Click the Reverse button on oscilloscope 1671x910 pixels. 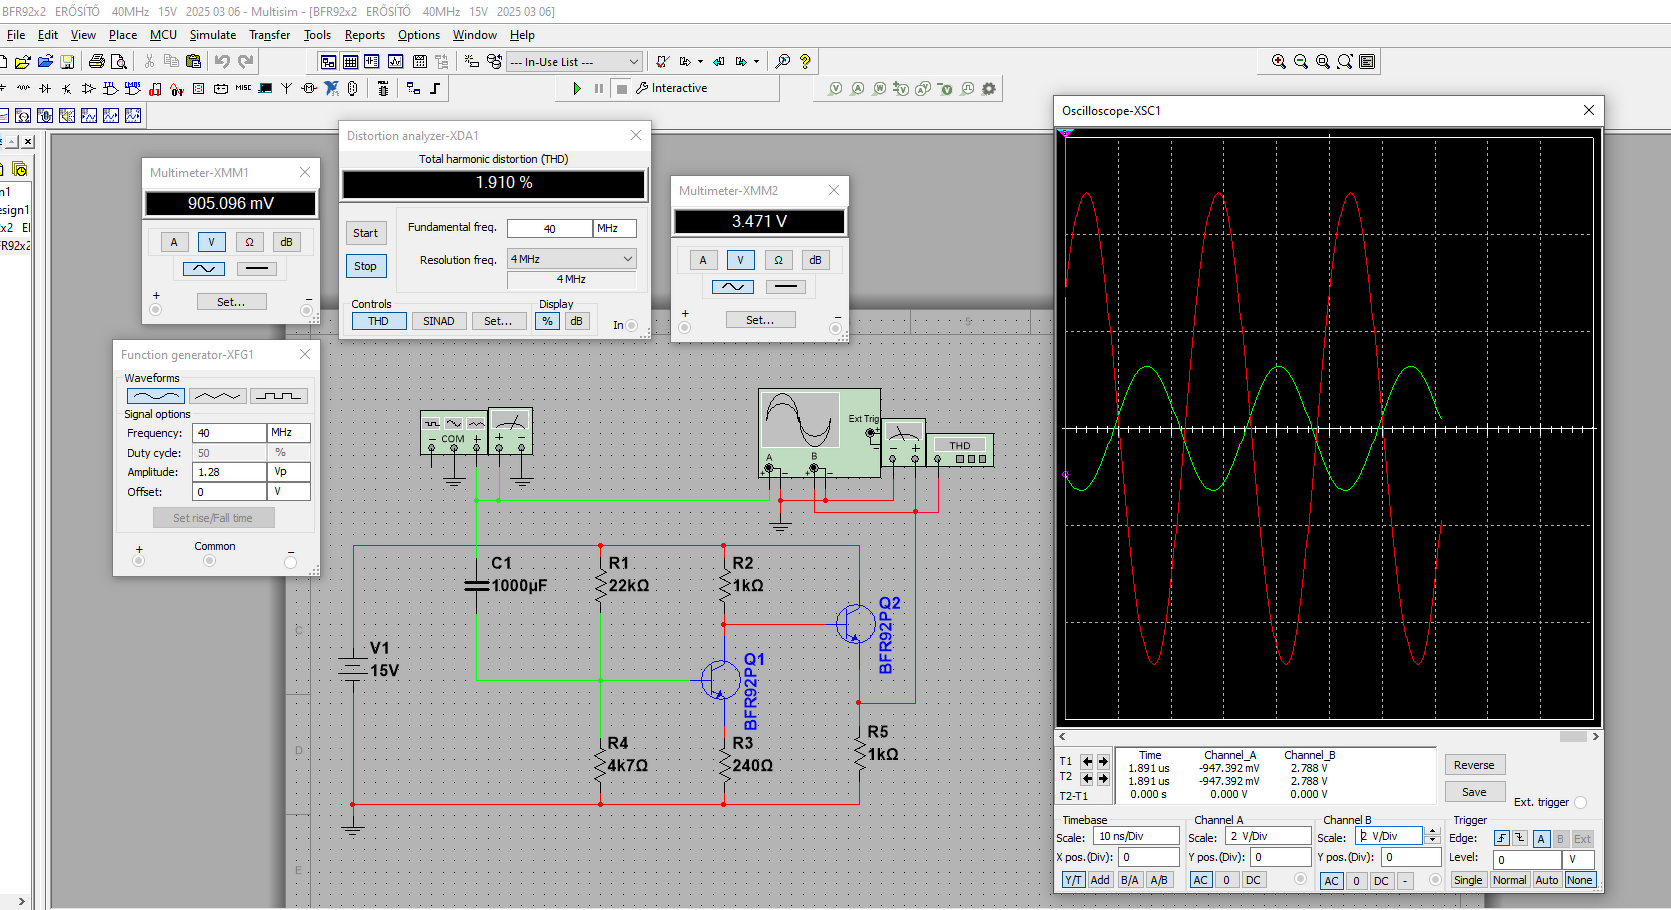coord(1474,765)
